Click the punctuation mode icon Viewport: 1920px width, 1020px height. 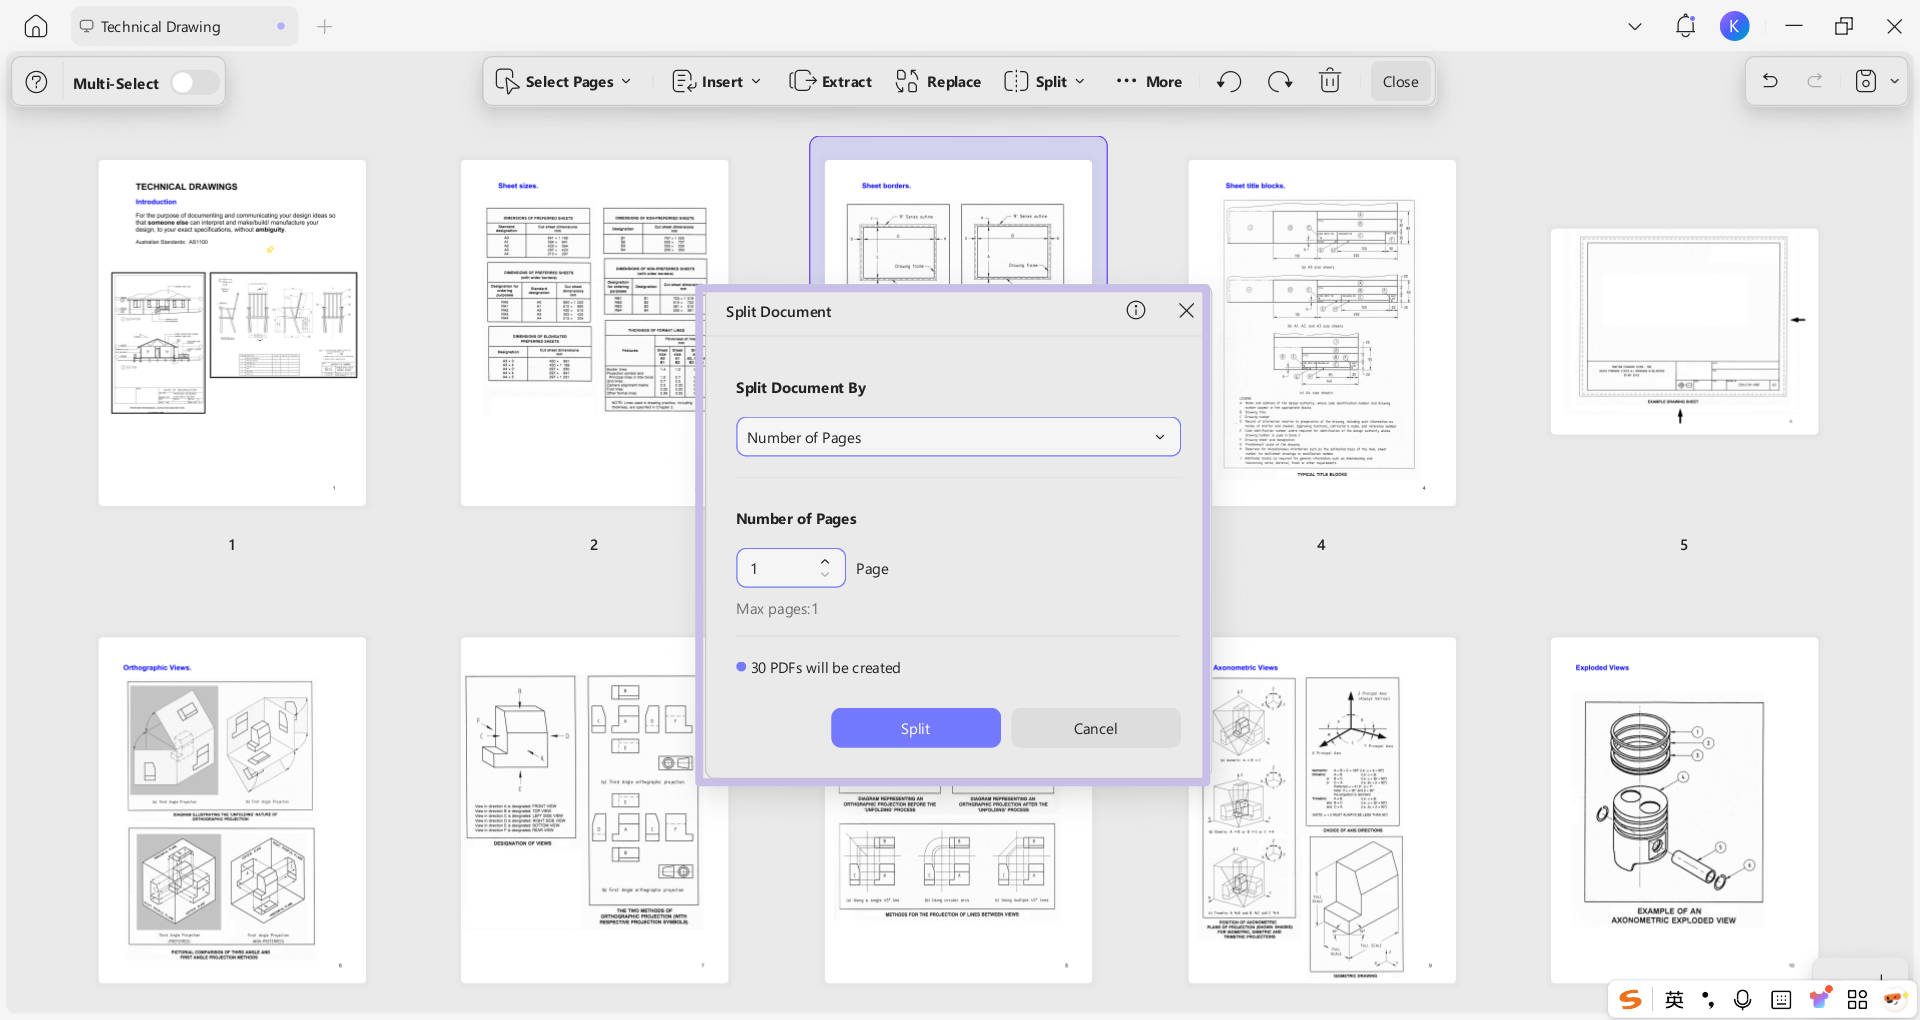pos(1708,999)
